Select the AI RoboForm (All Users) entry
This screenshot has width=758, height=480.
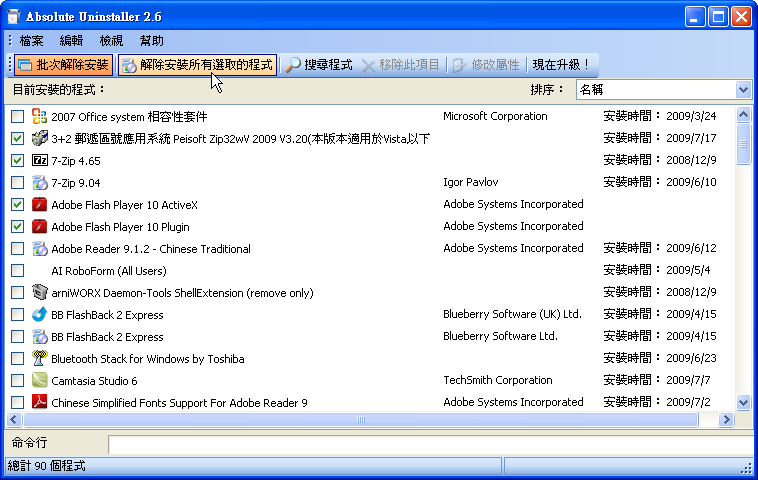pyautogui.click(x=109, y=271)
